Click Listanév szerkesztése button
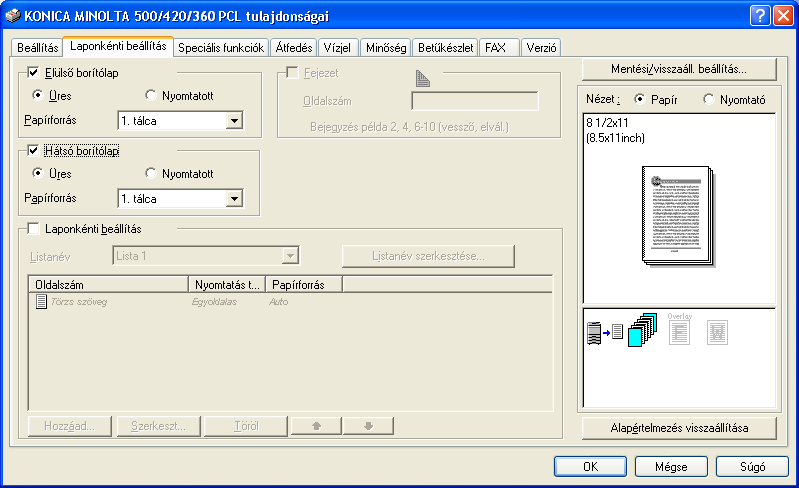The image size is (799, 488). pos(429,256)
